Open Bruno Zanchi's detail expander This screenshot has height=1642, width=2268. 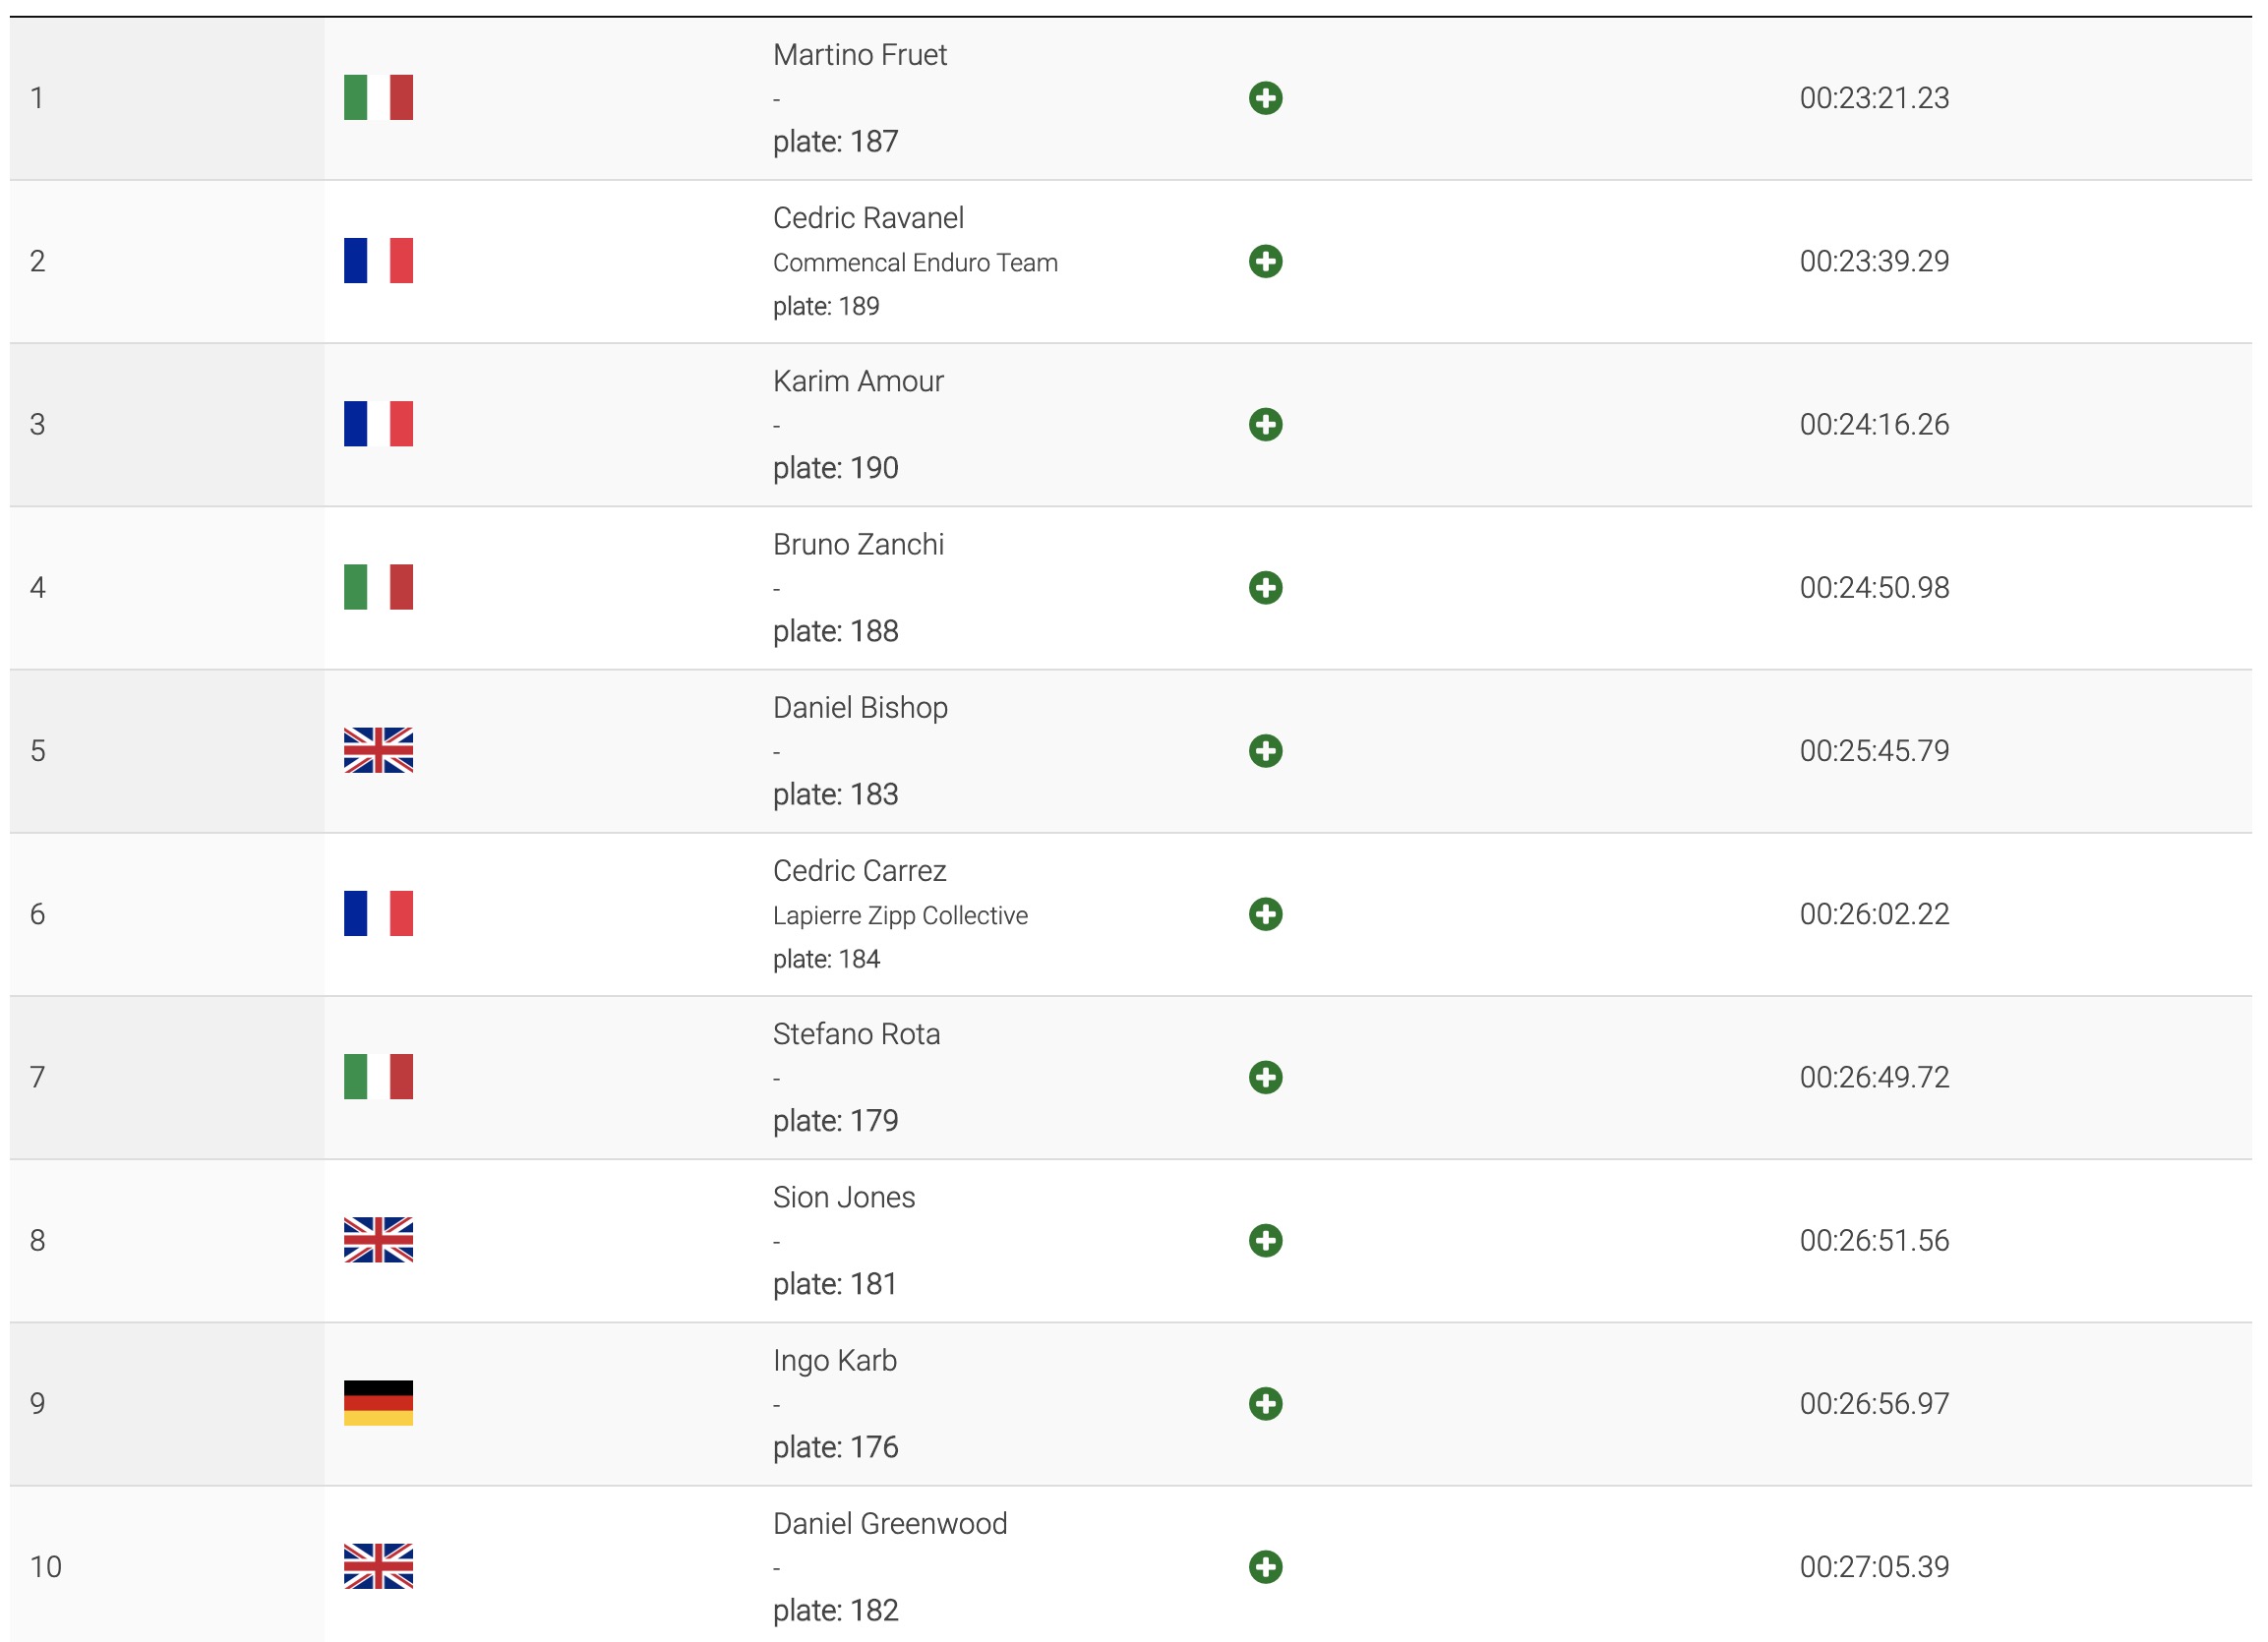click(x=1265, y=587)
